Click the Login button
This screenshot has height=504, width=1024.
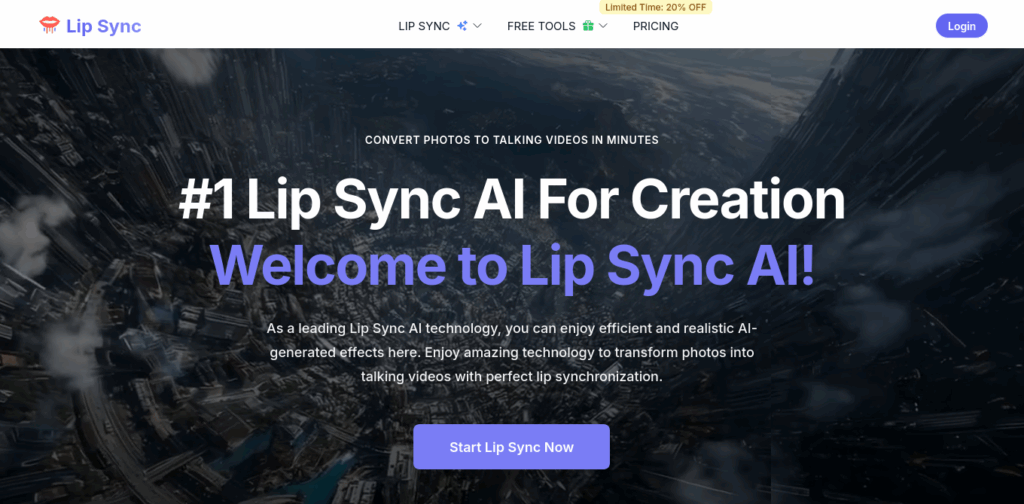point(961,26)
